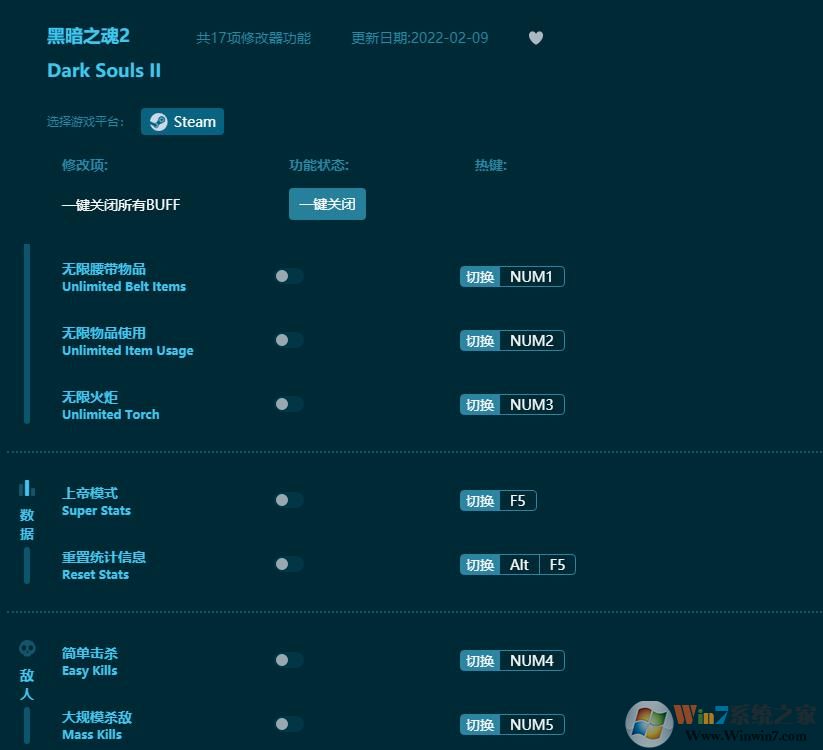Enable the Mass Kills toggle
This screenshot has height=750, width=823.
[288, 724]
